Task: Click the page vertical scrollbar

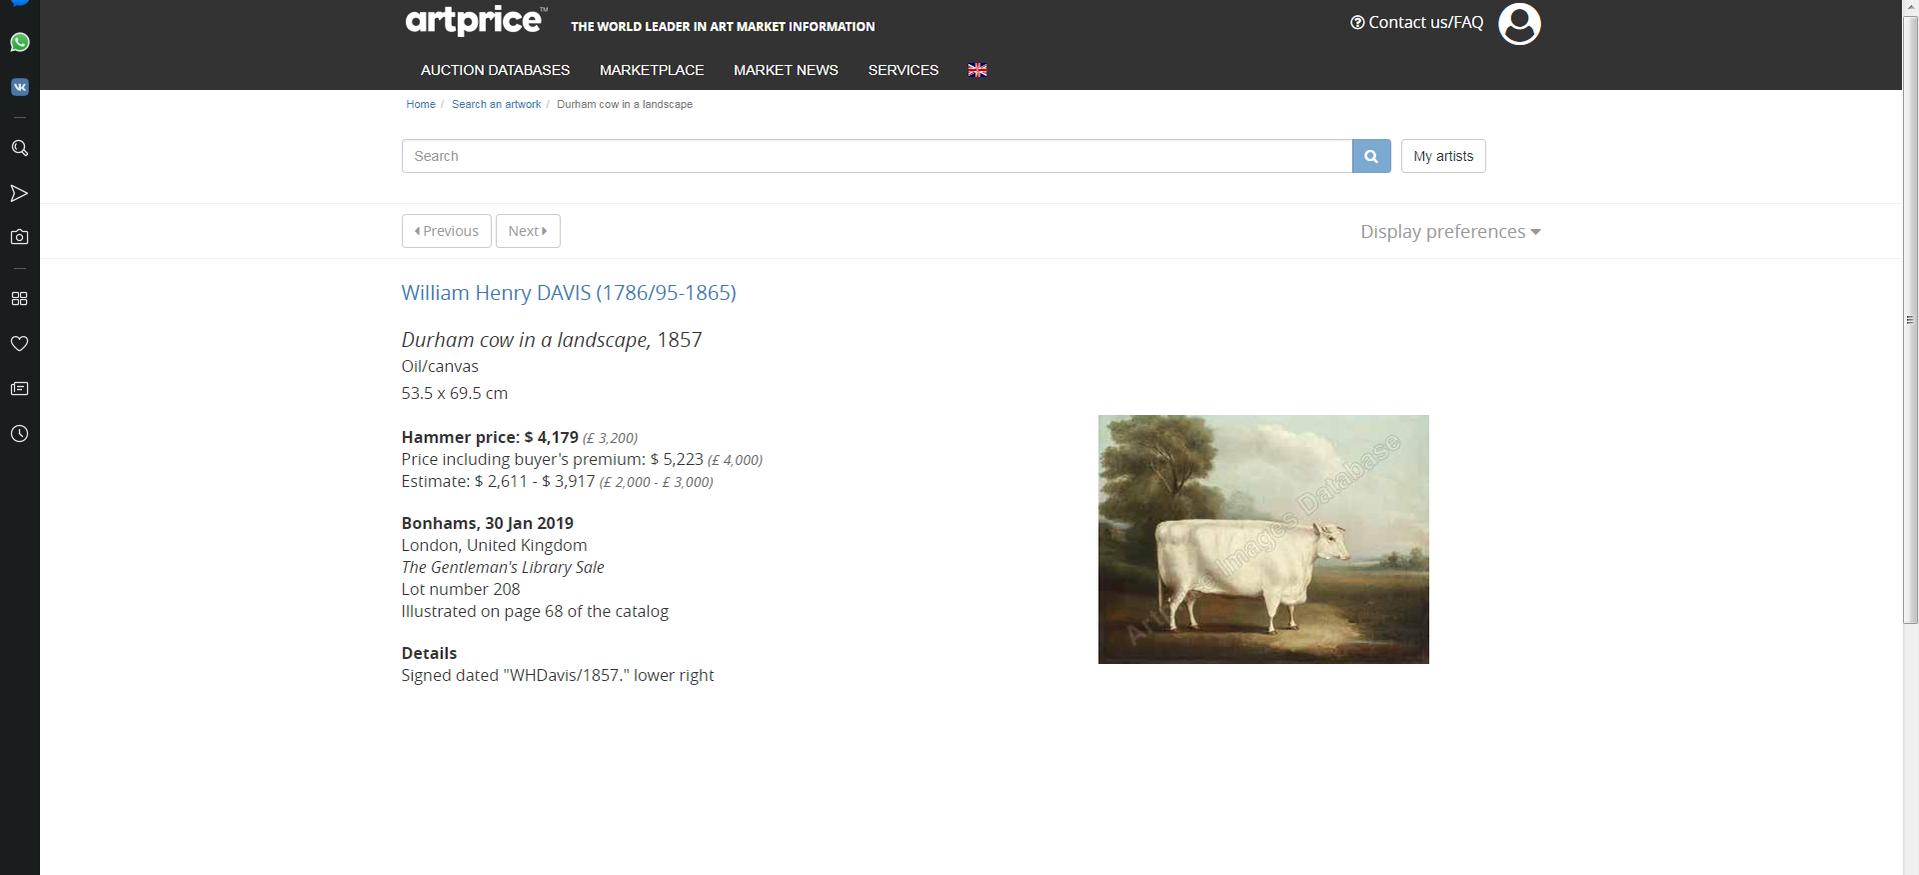Action: (1910, 320)
